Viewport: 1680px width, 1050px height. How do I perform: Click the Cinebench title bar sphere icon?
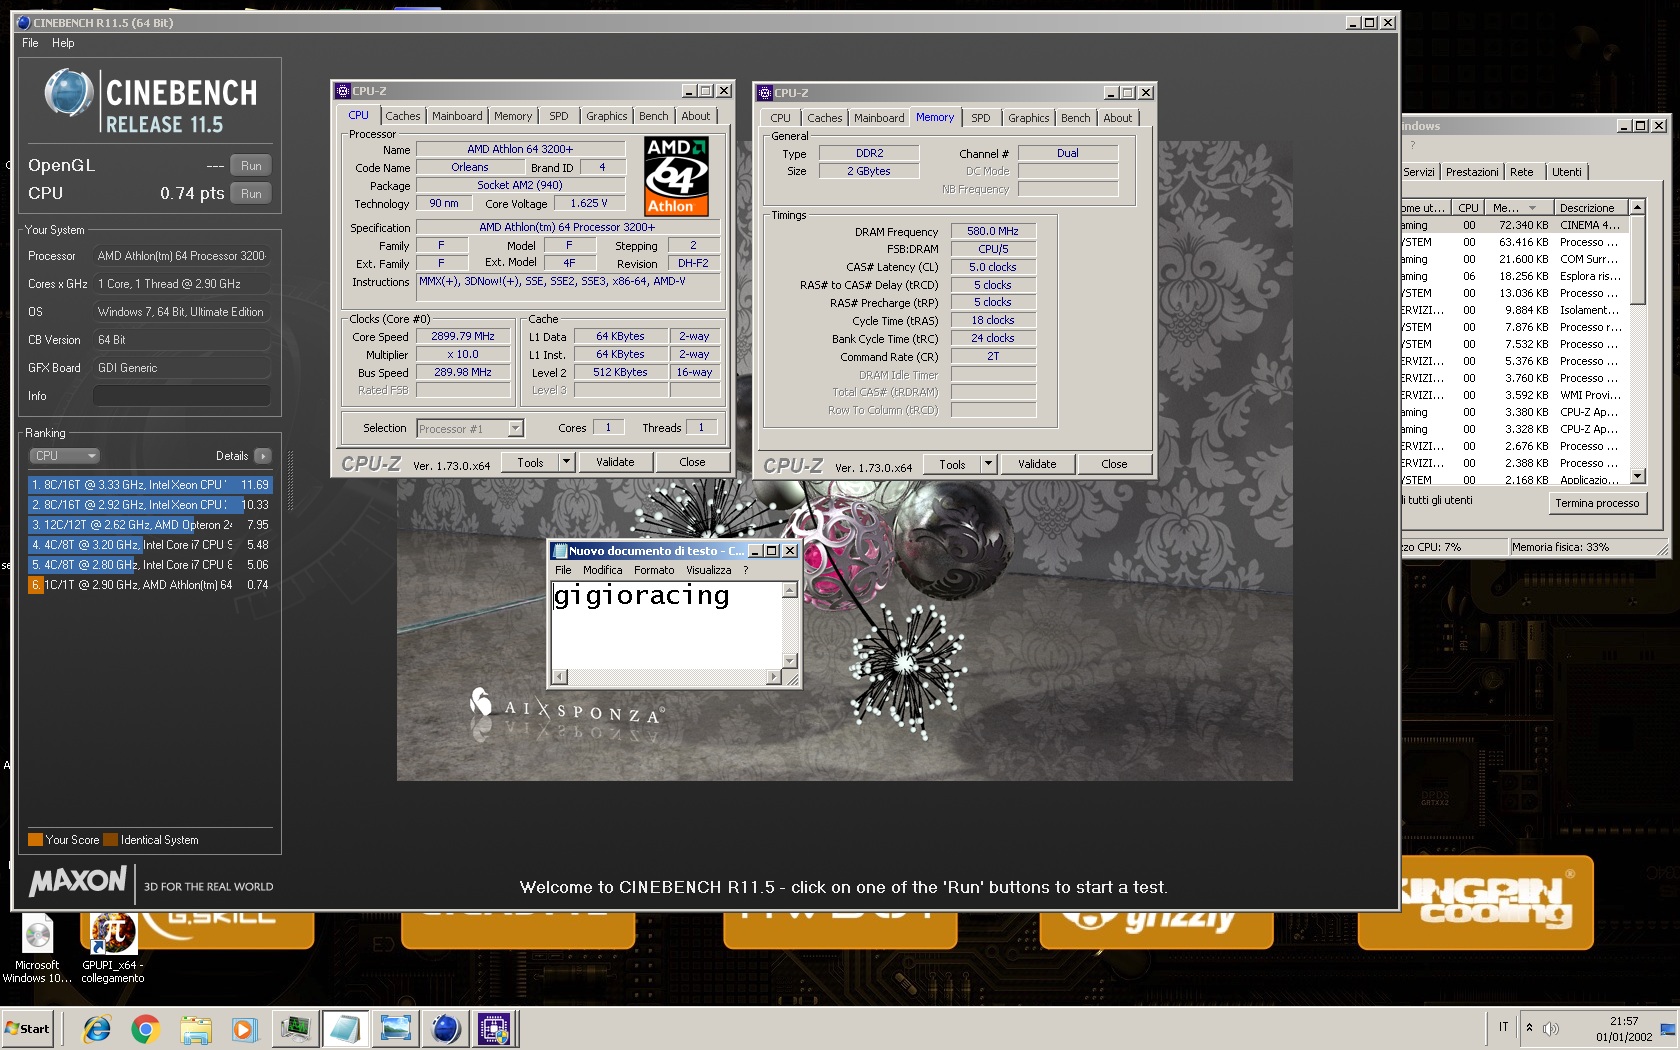[24, 22]
